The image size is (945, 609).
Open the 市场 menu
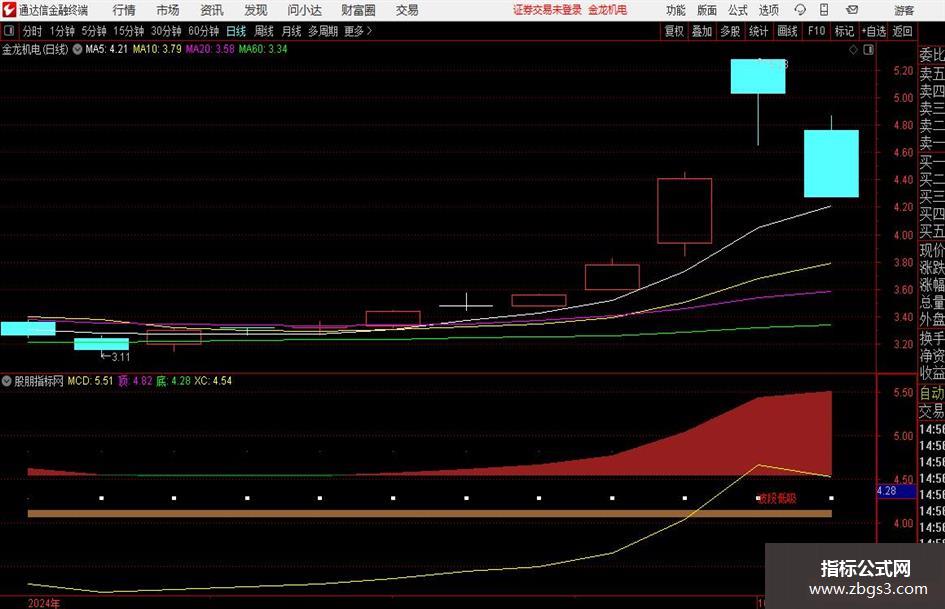(168, 10)
